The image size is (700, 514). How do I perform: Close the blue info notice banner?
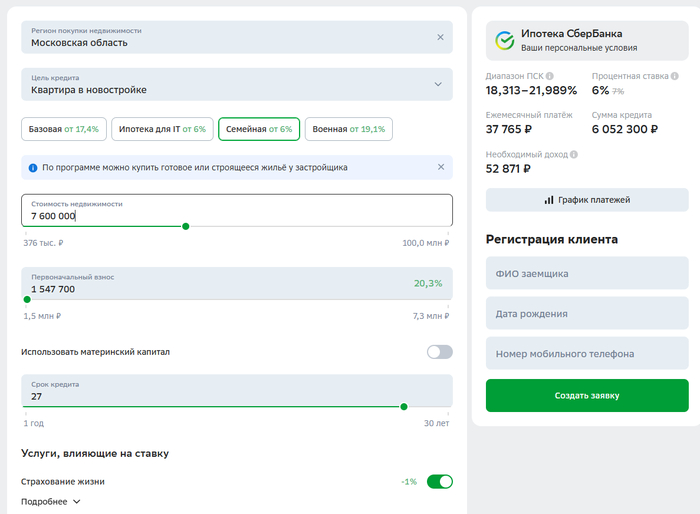click(440, 167)
